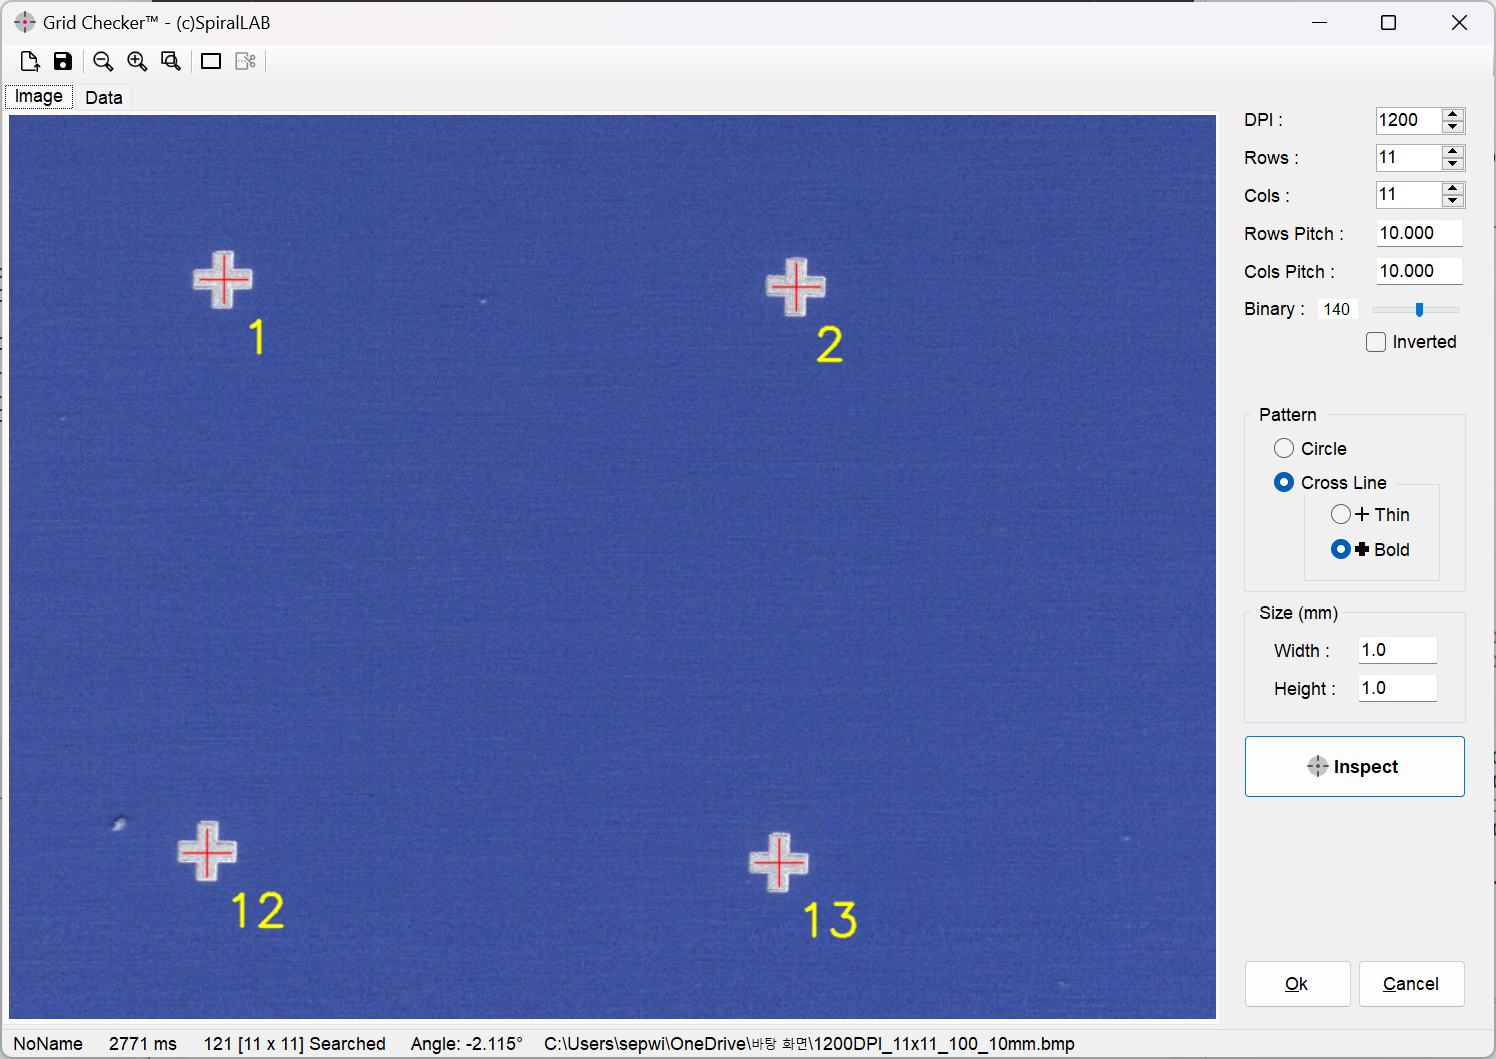Close the Grid Checker window
Screen dimensions: 1496x1059
pos(1459,22)
